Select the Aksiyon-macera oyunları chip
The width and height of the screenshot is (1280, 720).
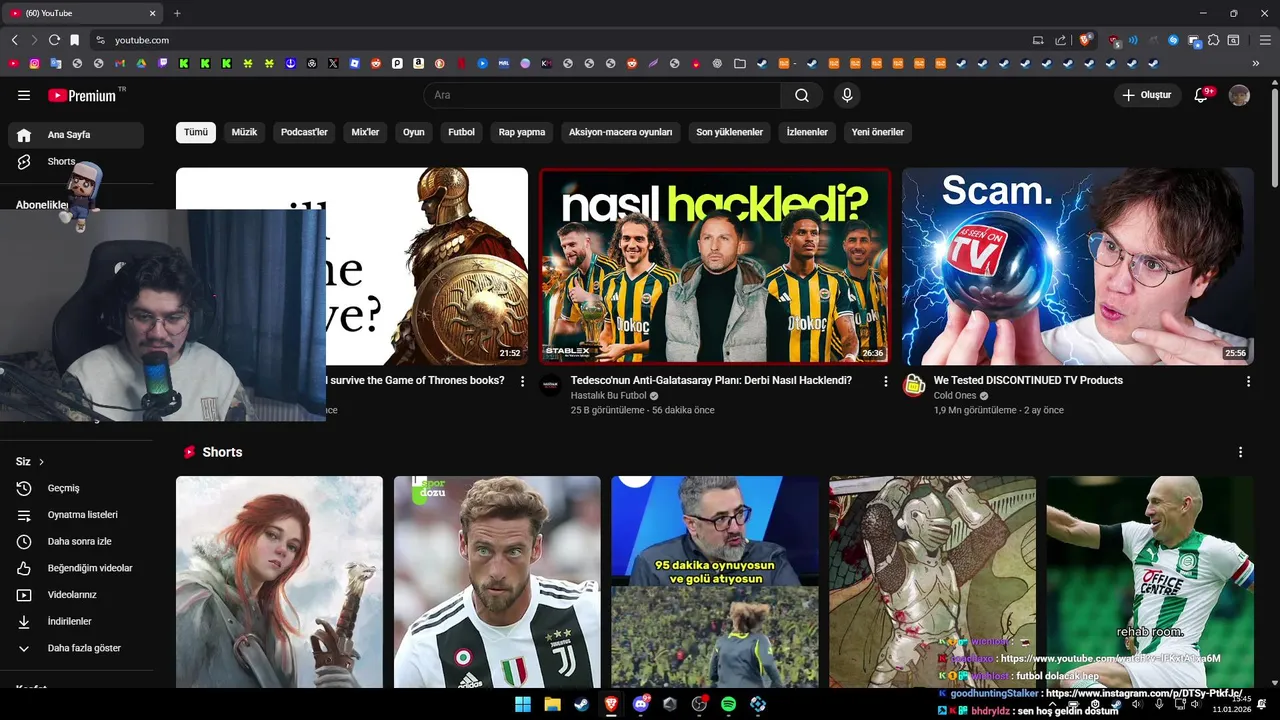coord(621,132)
